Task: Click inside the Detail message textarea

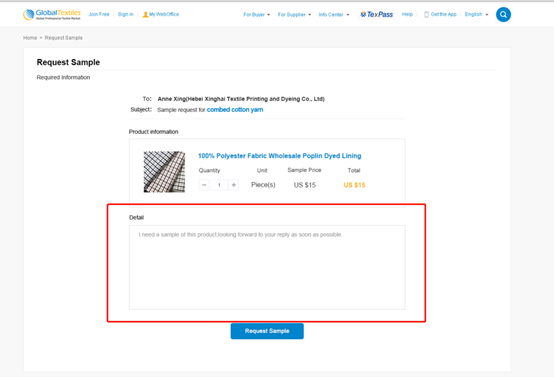Action: 267,267
